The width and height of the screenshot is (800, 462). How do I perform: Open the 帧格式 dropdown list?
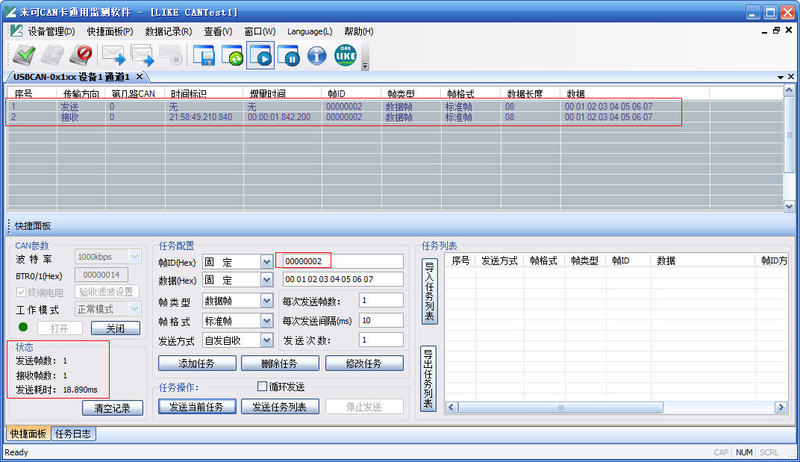pyautogui.click(x=266, y=321)
